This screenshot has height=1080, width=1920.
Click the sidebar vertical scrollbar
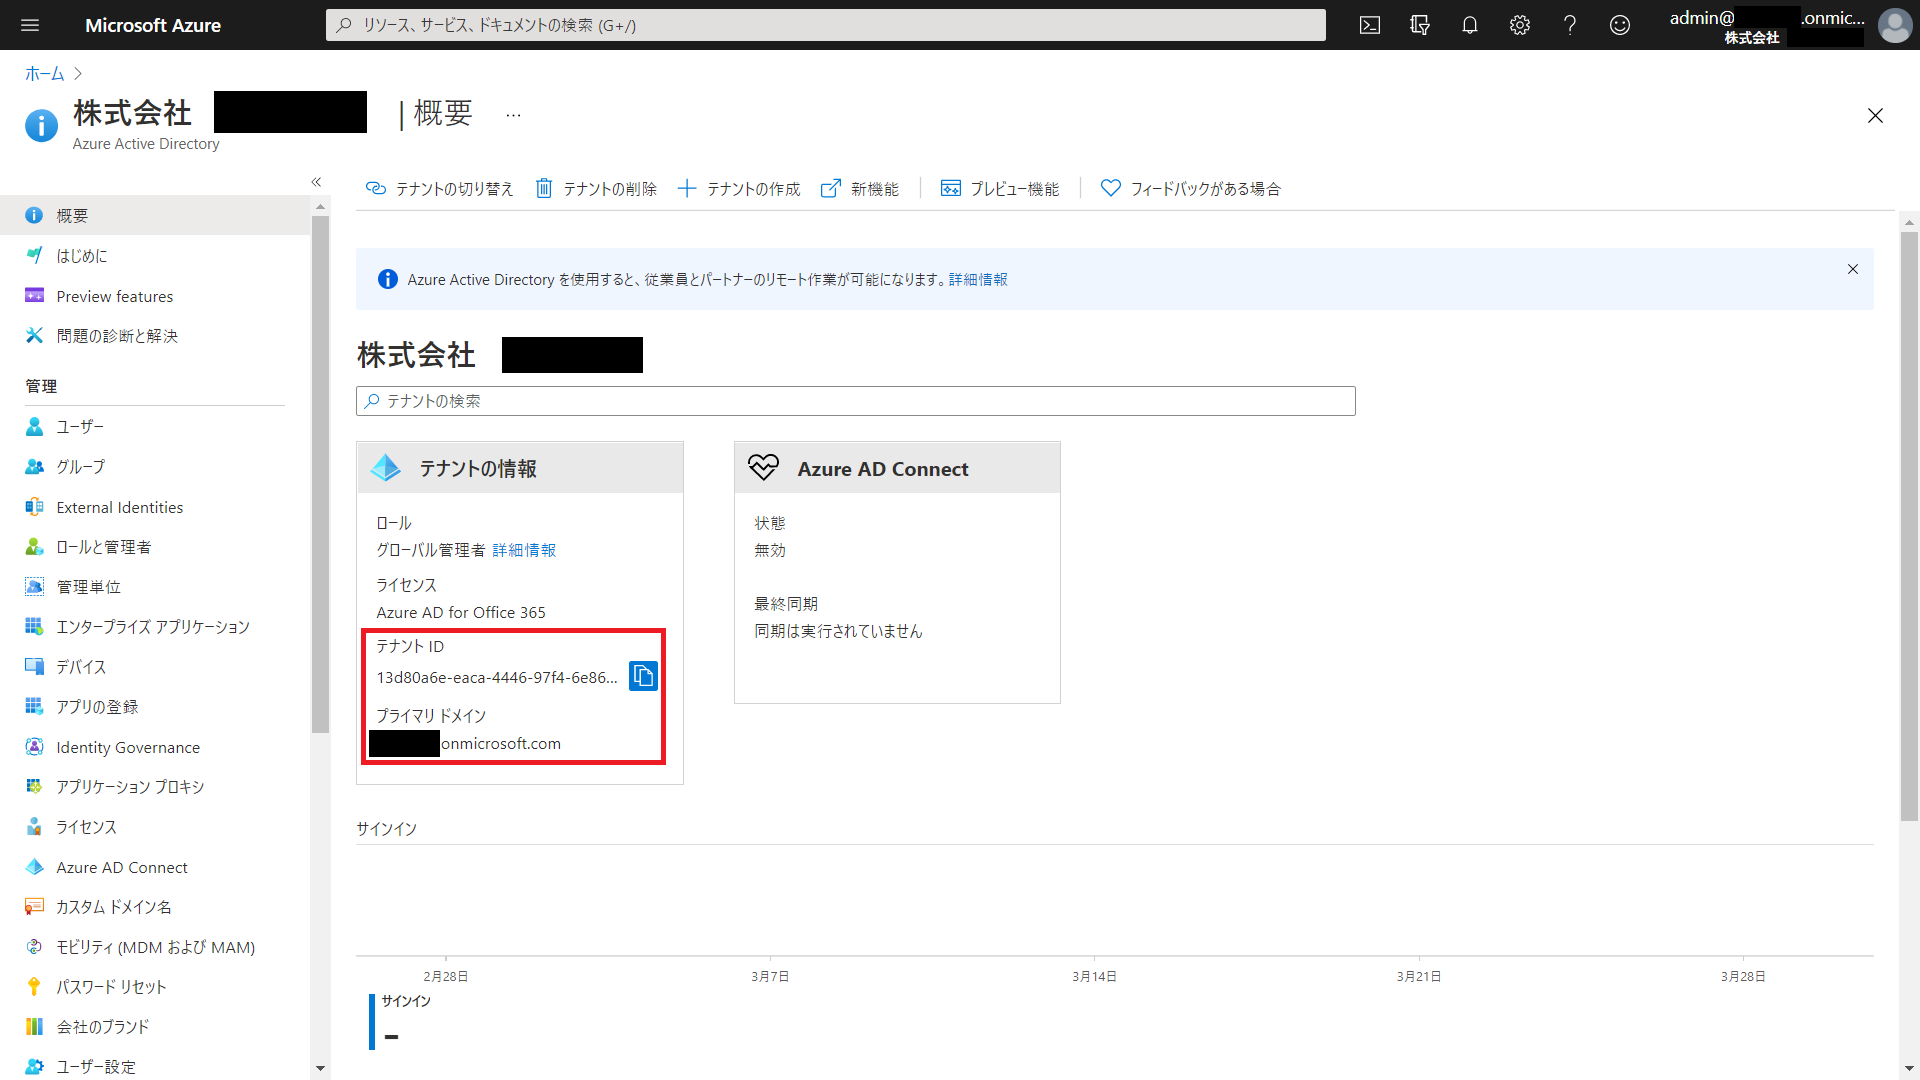(320, 475)
